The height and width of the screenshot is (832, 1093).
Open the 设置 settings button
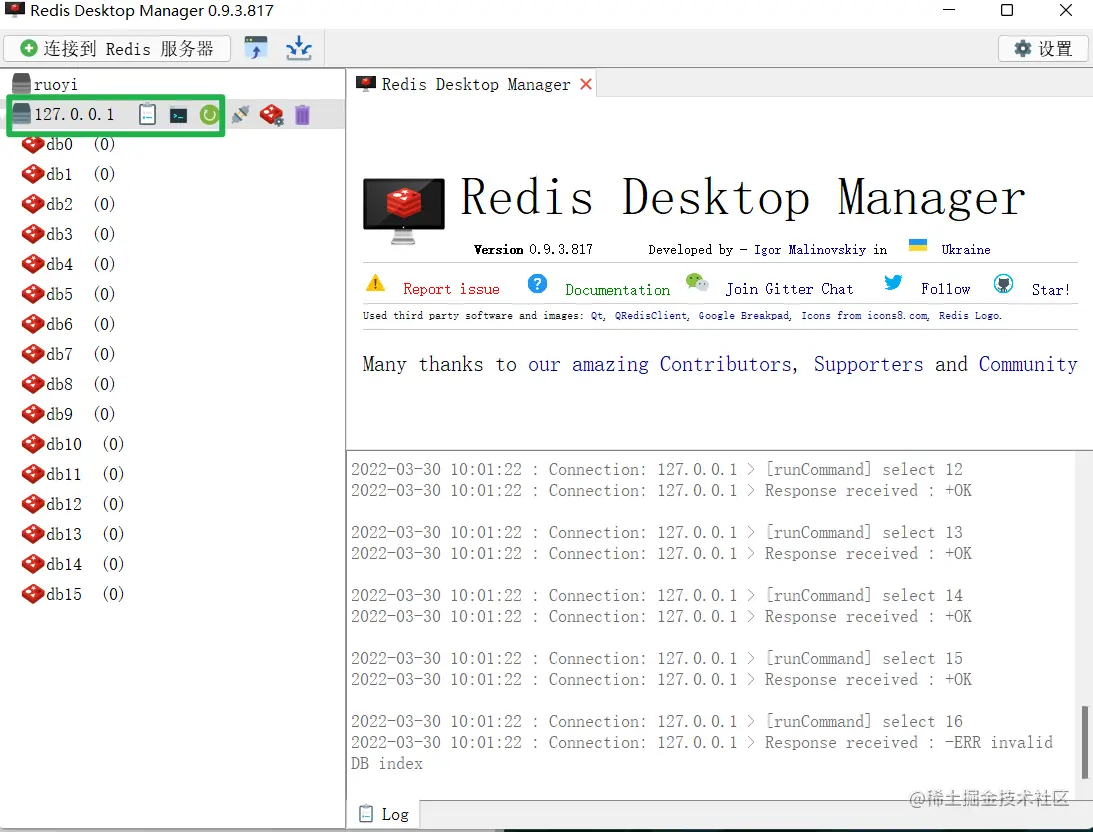click(1043, 48)
